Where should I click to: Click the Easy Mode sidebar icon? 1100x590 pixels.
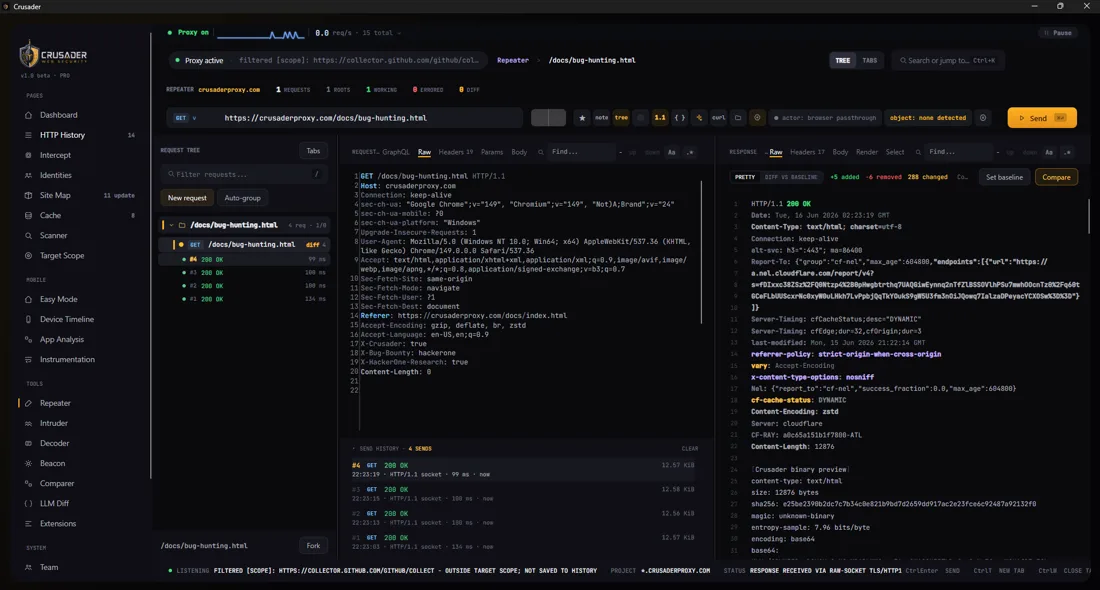click(29, 300)
